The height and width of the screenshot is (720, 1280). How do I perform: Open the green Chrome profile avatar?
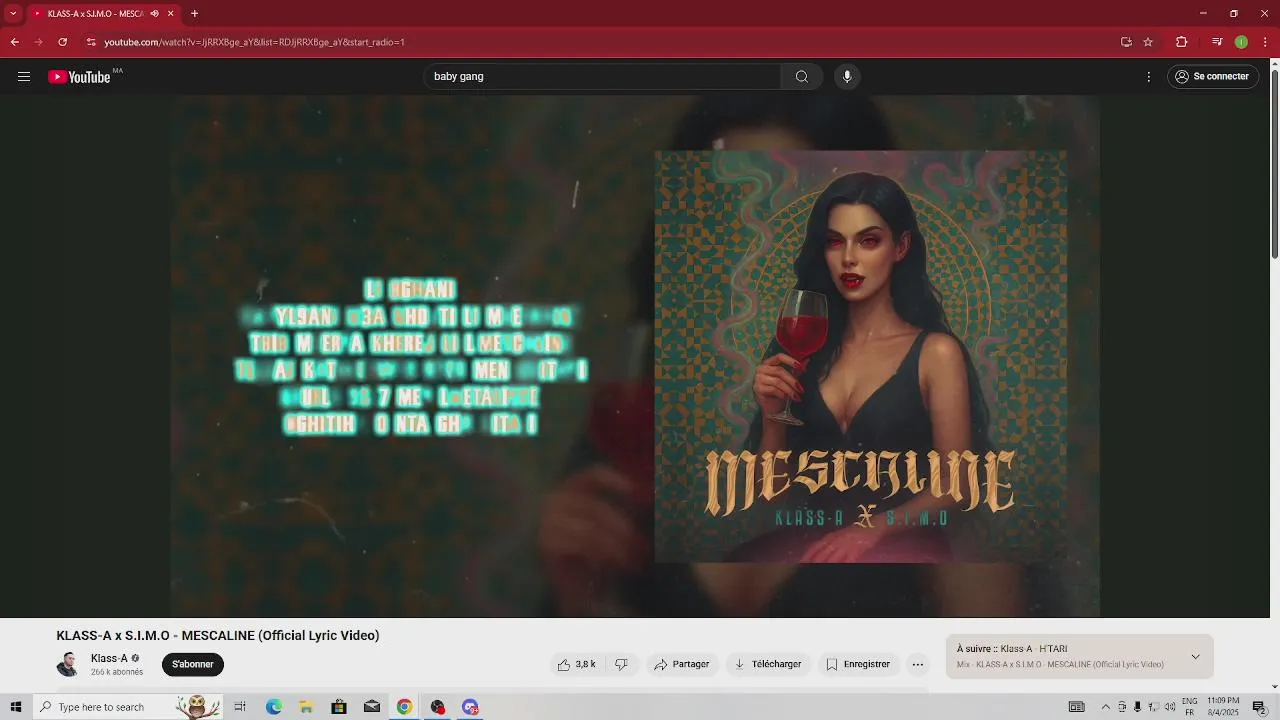click(x=1241, y=42)
